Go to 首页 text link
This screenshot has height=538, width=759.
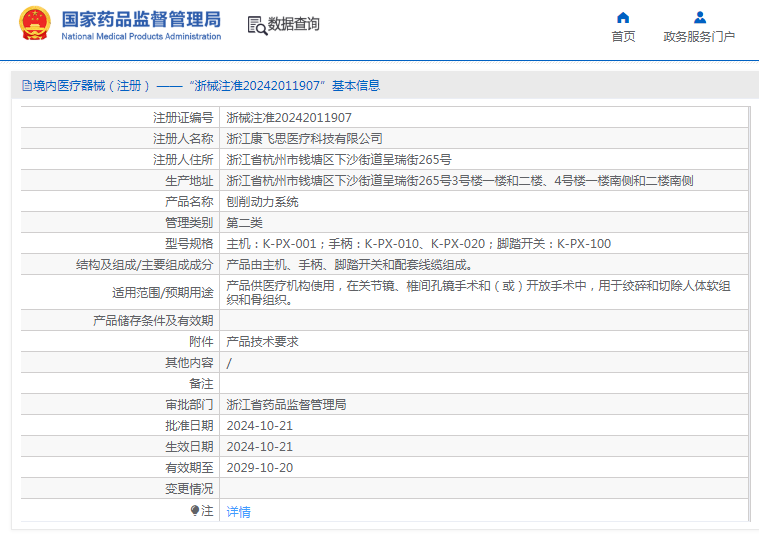coord(623,37)
